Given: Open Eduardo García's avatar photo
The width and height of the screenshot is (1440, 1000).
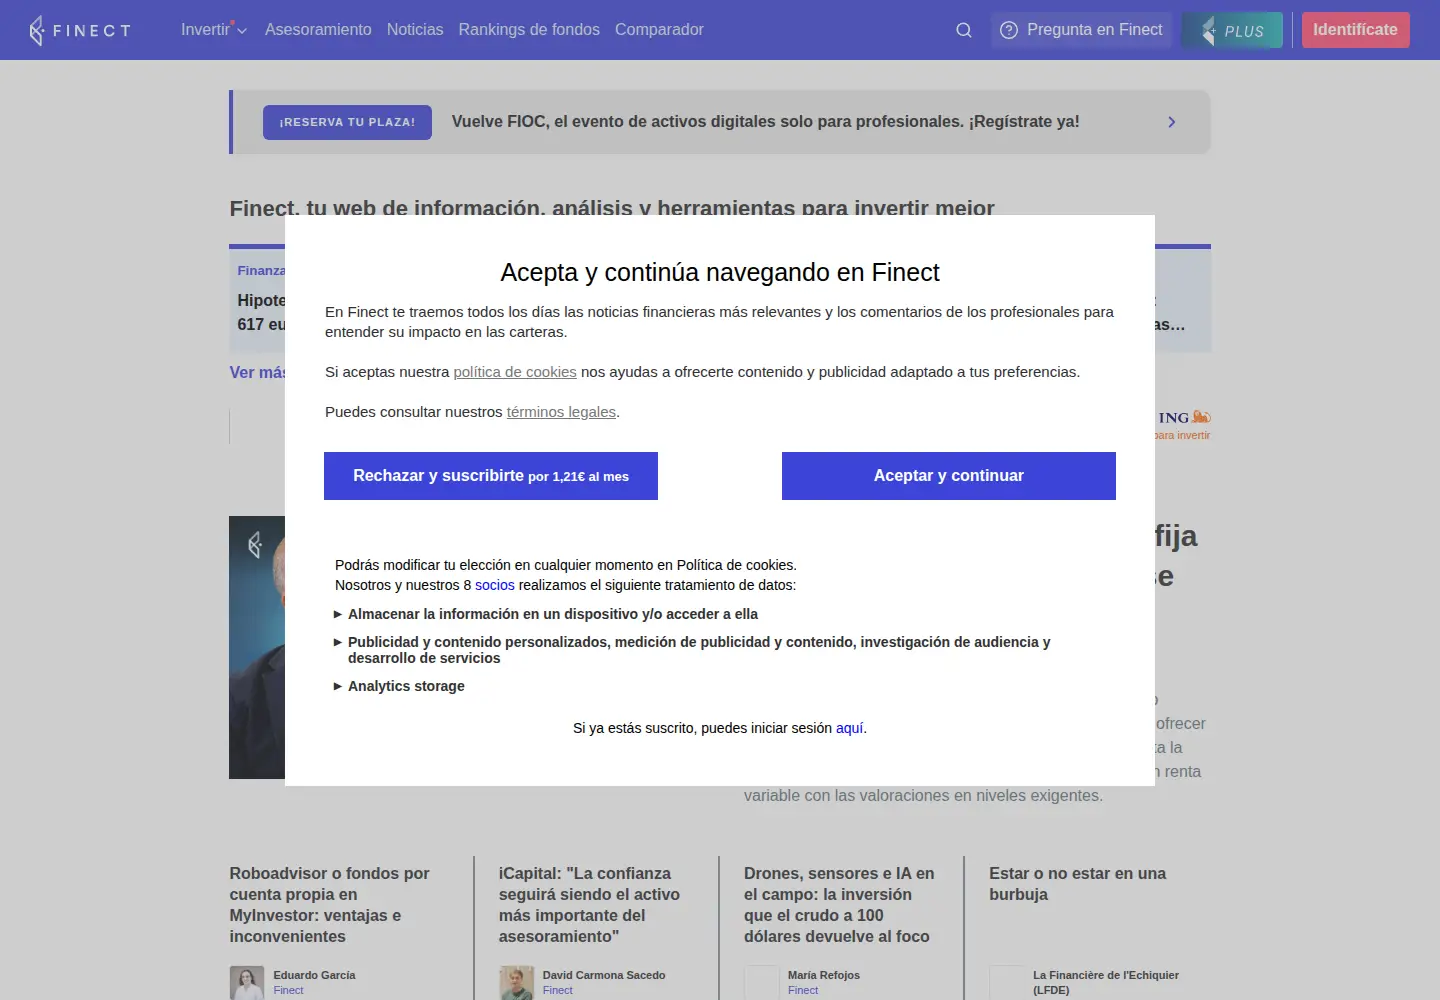Looking at the screenshot, I should pos(247,983).
